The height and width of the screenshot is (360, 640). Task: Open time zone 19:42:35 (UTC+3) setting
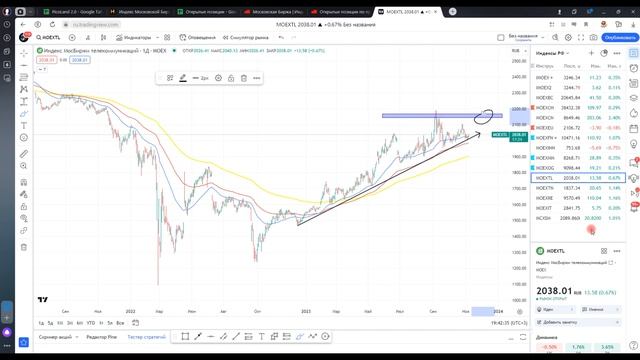509,323
